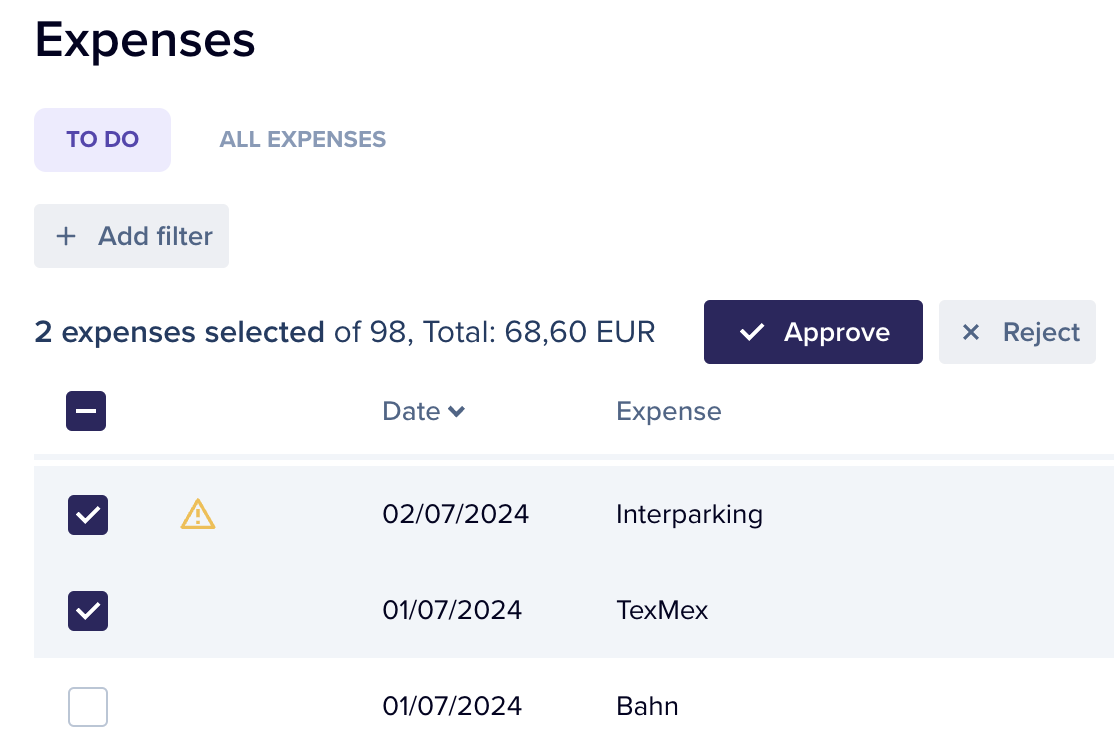Approve the selected expenses
This screenshot has width=1114, height=750.
coord(813,332)
